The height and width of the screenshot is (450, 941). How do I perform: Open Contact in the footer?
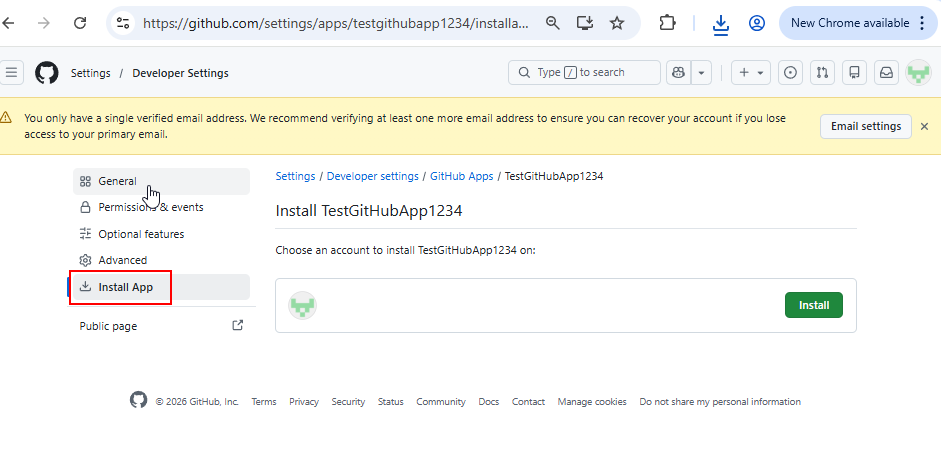528,402
